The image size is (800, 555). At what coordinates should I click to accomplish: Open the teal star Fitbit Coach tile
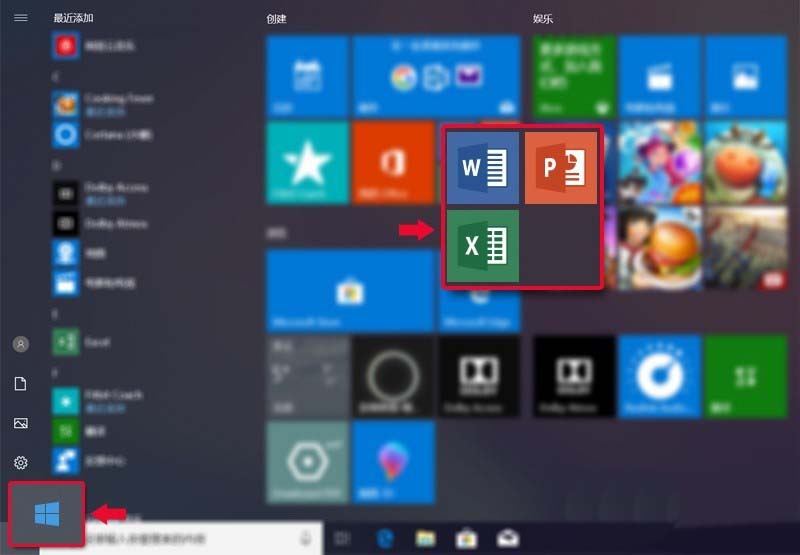click(307, 163)
